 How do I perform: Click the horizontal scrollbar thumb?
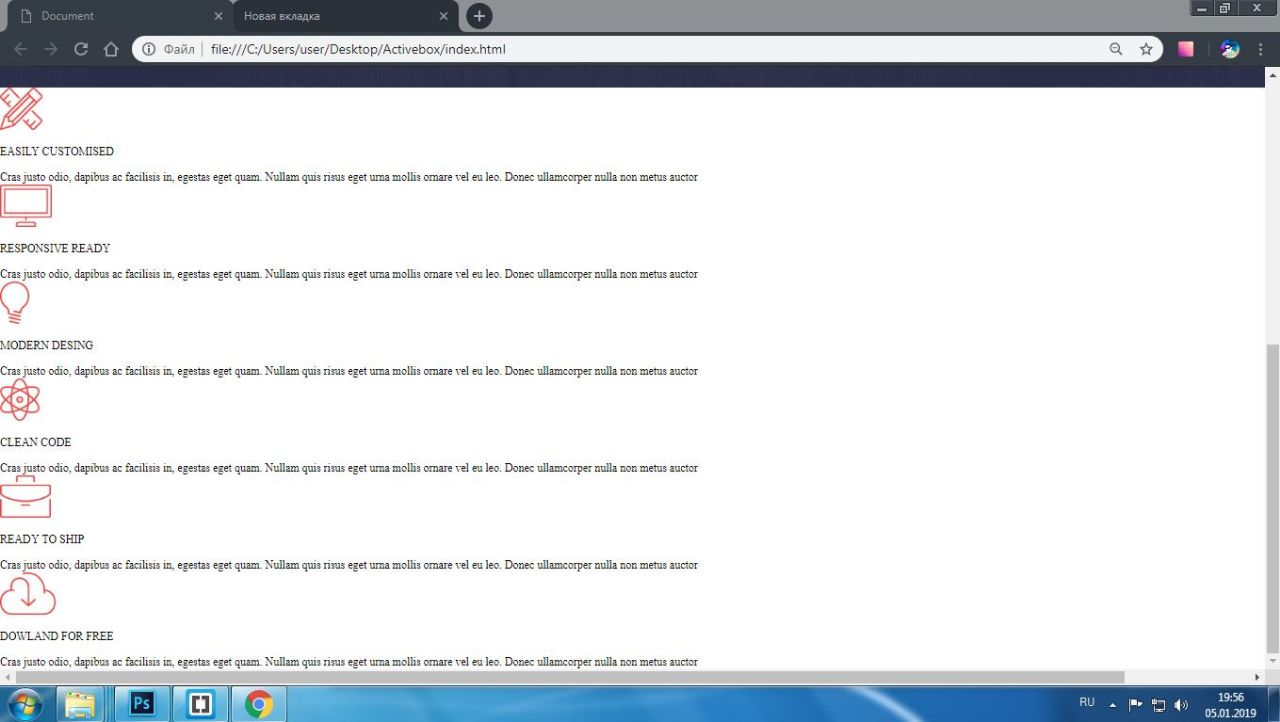coord(568,677)
